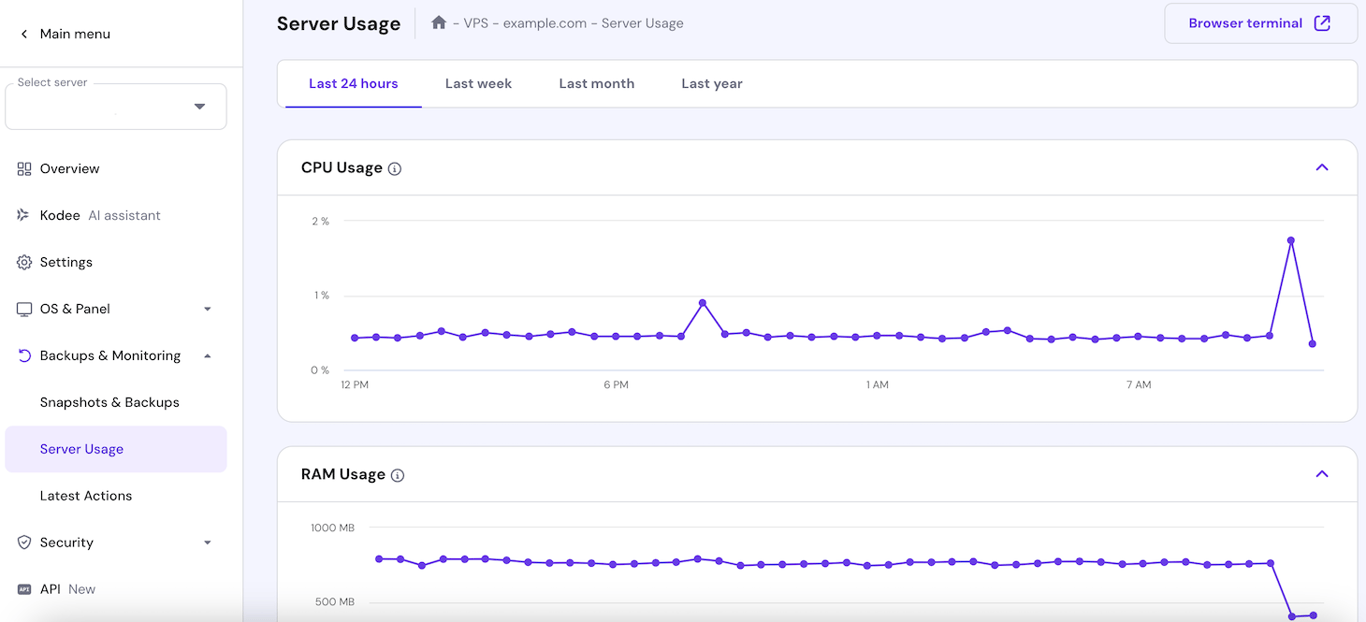This screenshot has width=1366, height=622.
Task: Open Snapshots & Backups page
Action: [109, 402]
